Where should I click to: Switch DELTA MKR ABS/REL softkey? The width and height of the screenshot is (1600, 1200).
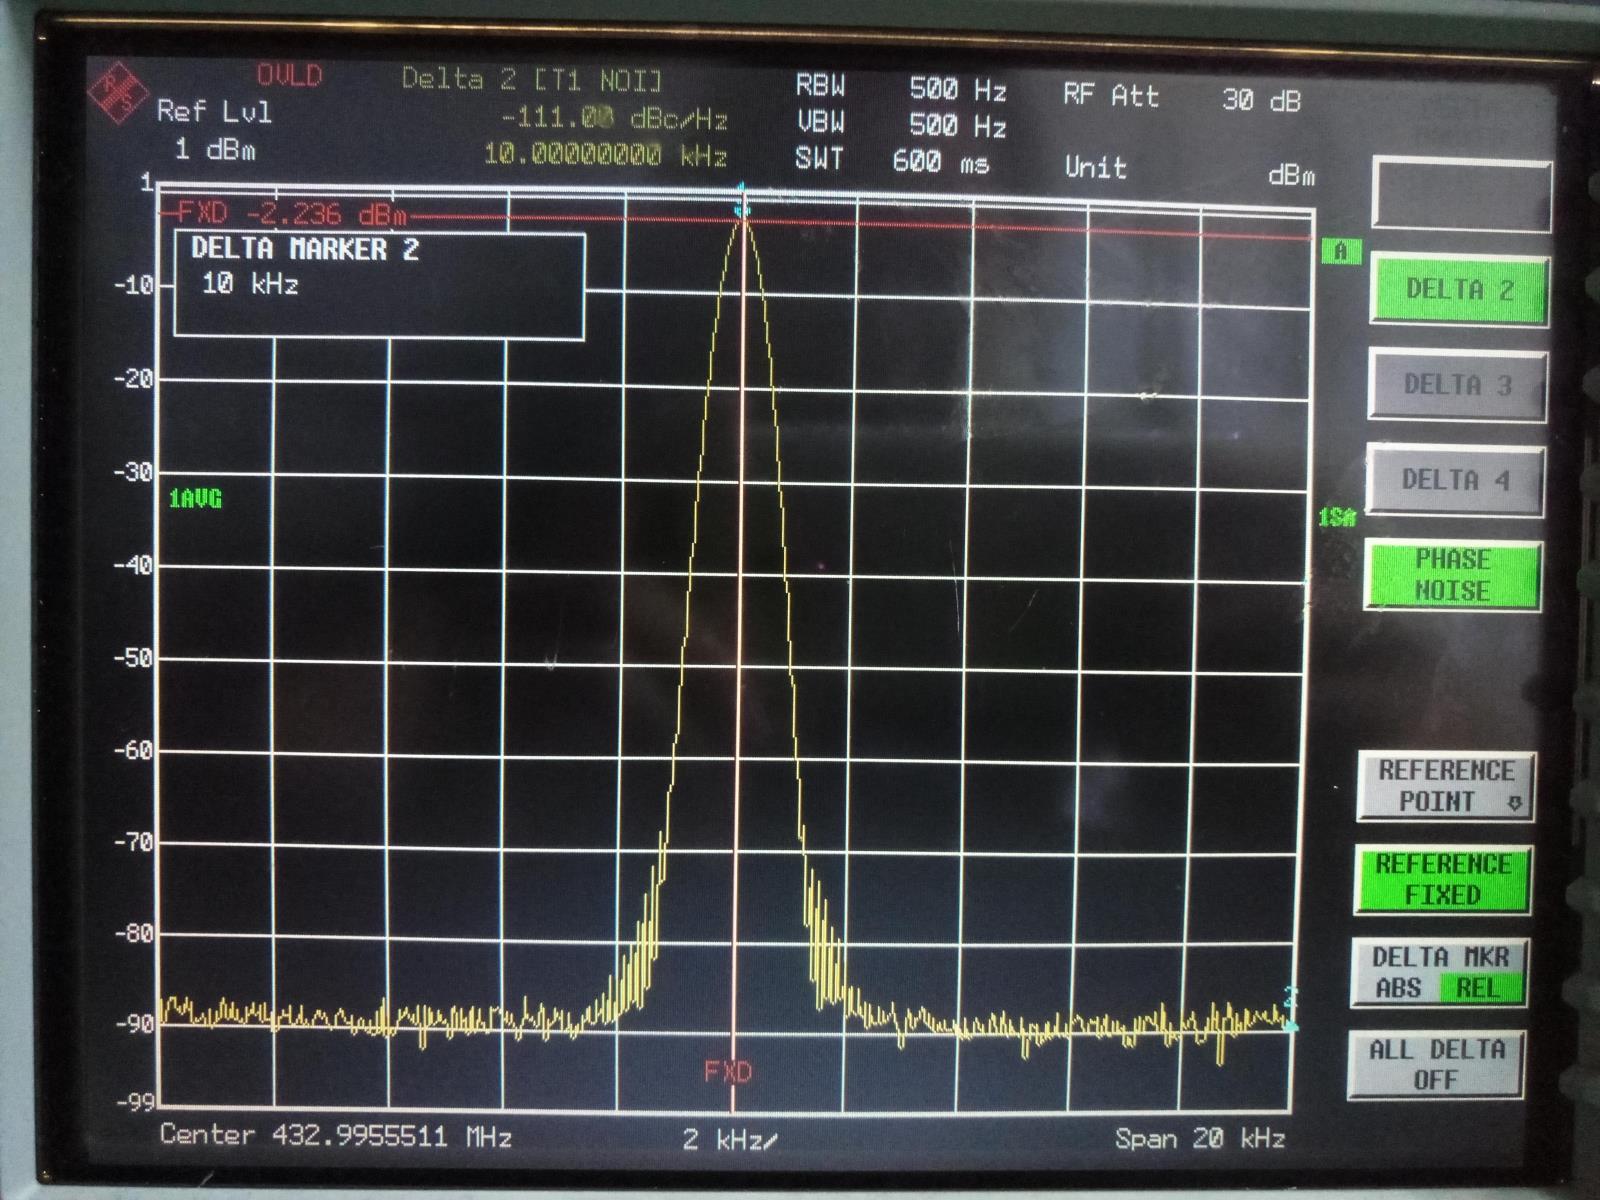pyautogui.click(x=1438, y=973)
